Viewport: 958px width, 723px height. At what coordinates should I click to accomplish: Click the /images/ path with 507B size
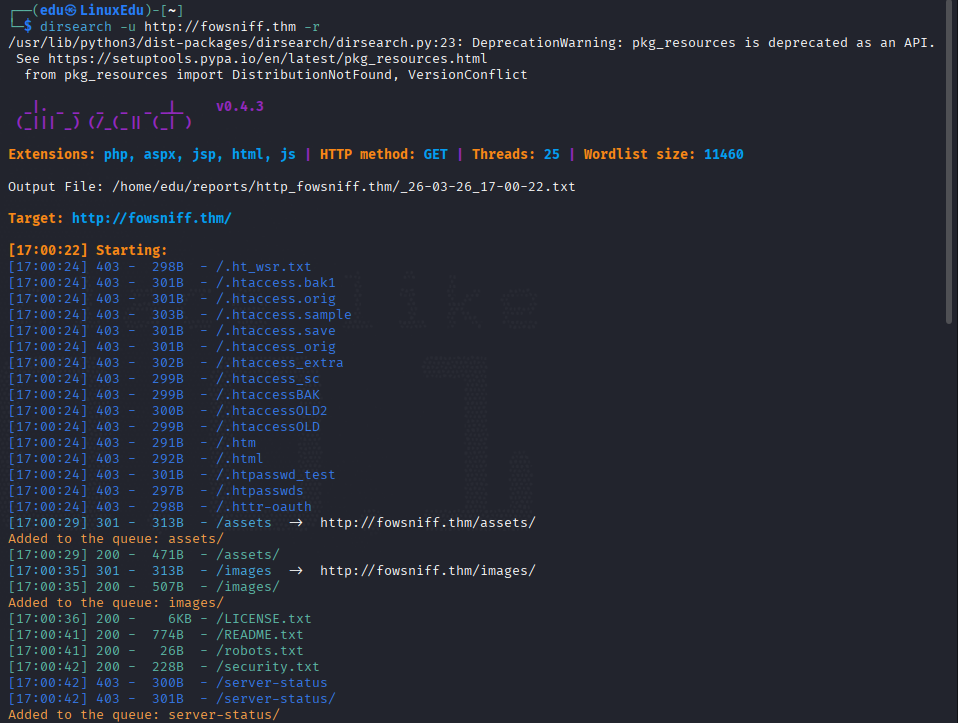coord(247,586)
